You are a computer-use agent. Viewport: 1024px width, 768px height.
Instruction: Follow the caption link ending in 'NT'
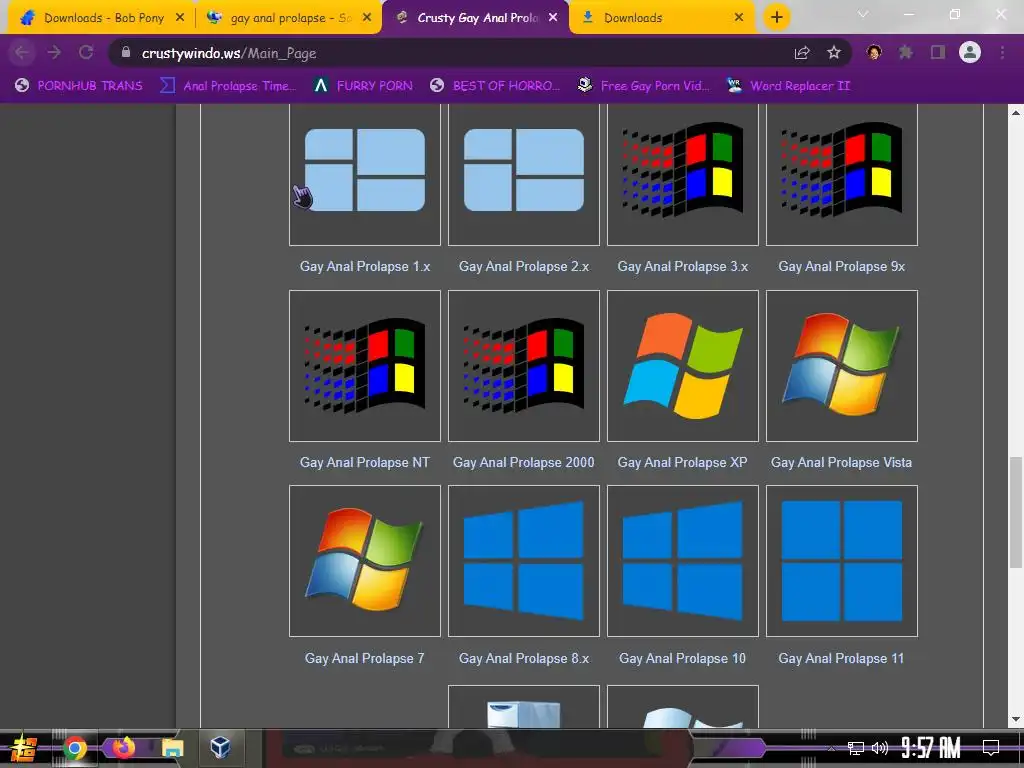coord(365,462)
